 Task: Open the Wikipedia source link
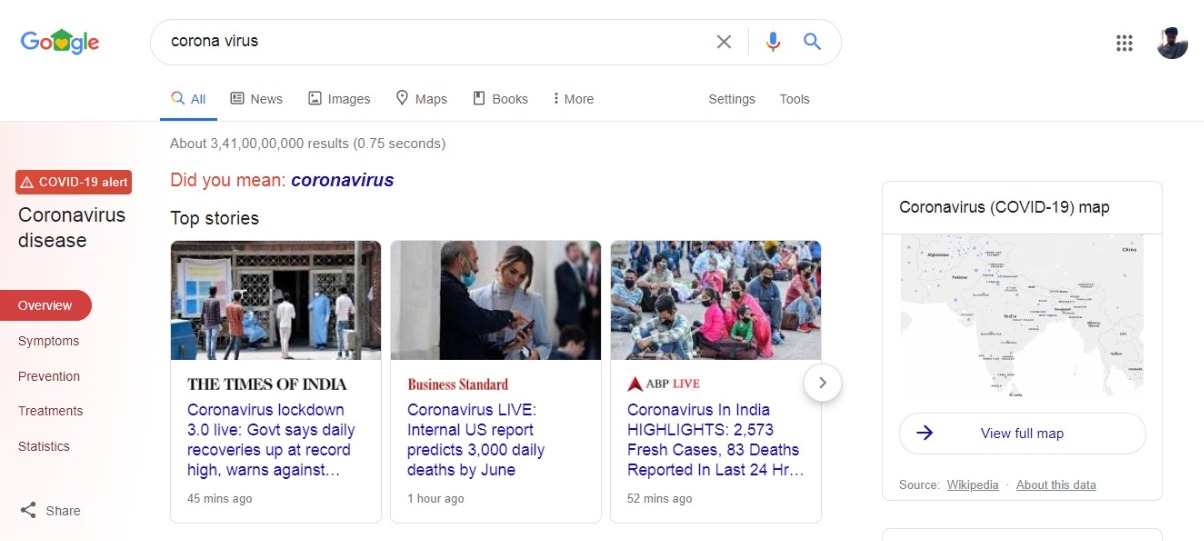click(x=972, y=485)
